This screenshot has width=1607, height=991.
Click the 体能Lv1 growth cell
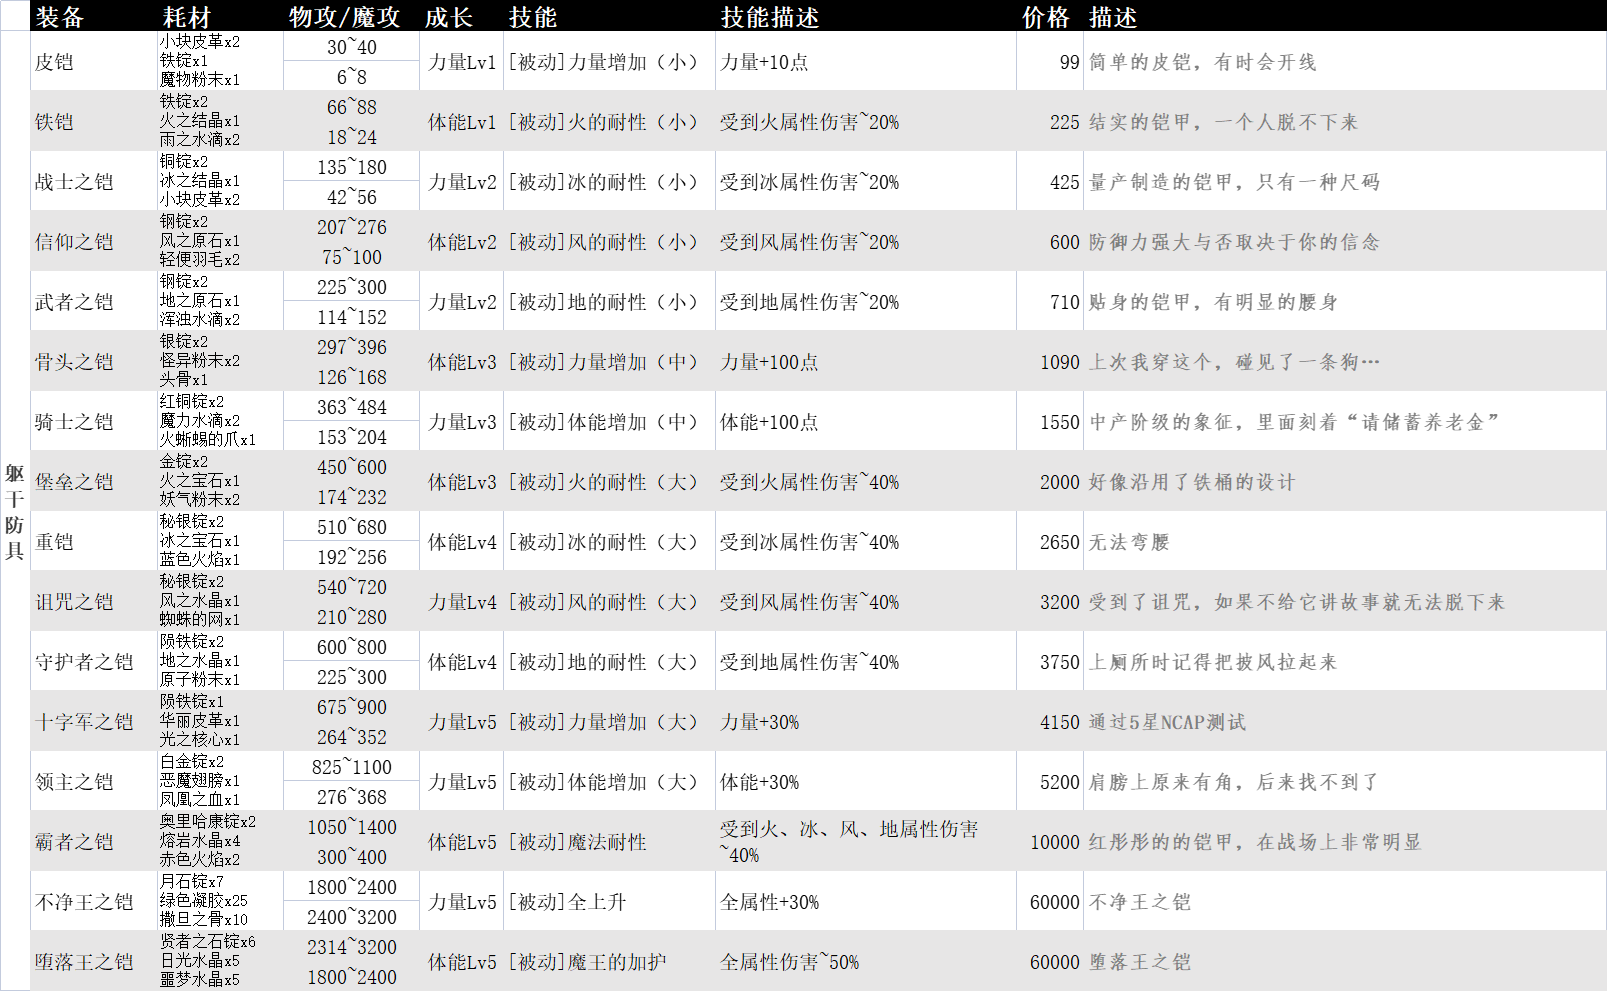tap(462, 122)
